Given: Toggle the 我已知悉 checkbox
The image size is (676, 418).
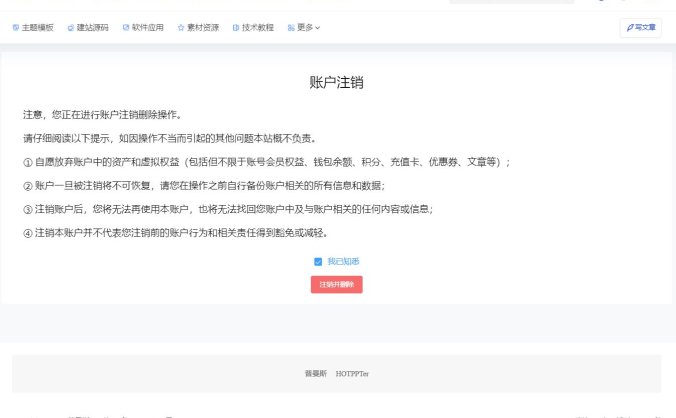Looking at the screenshot, I should [318, 262].
